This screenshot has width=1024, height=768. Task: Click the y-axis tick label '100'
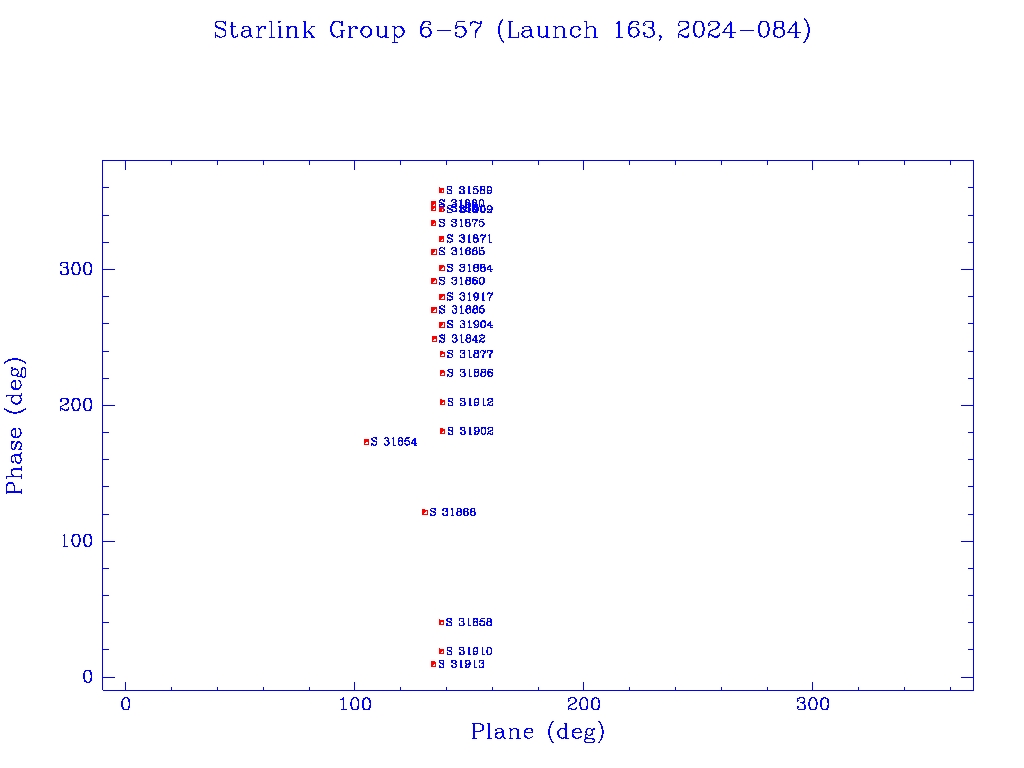point(77,541)
